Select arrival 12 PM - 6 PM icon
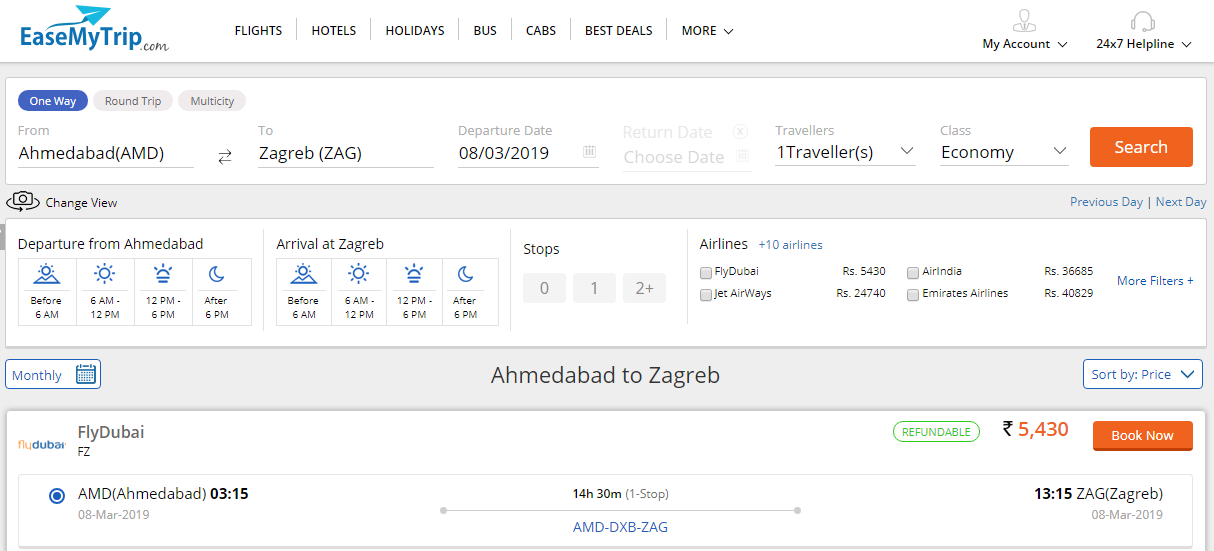The width and height of the screenshot is (1214, 551). 414,274
